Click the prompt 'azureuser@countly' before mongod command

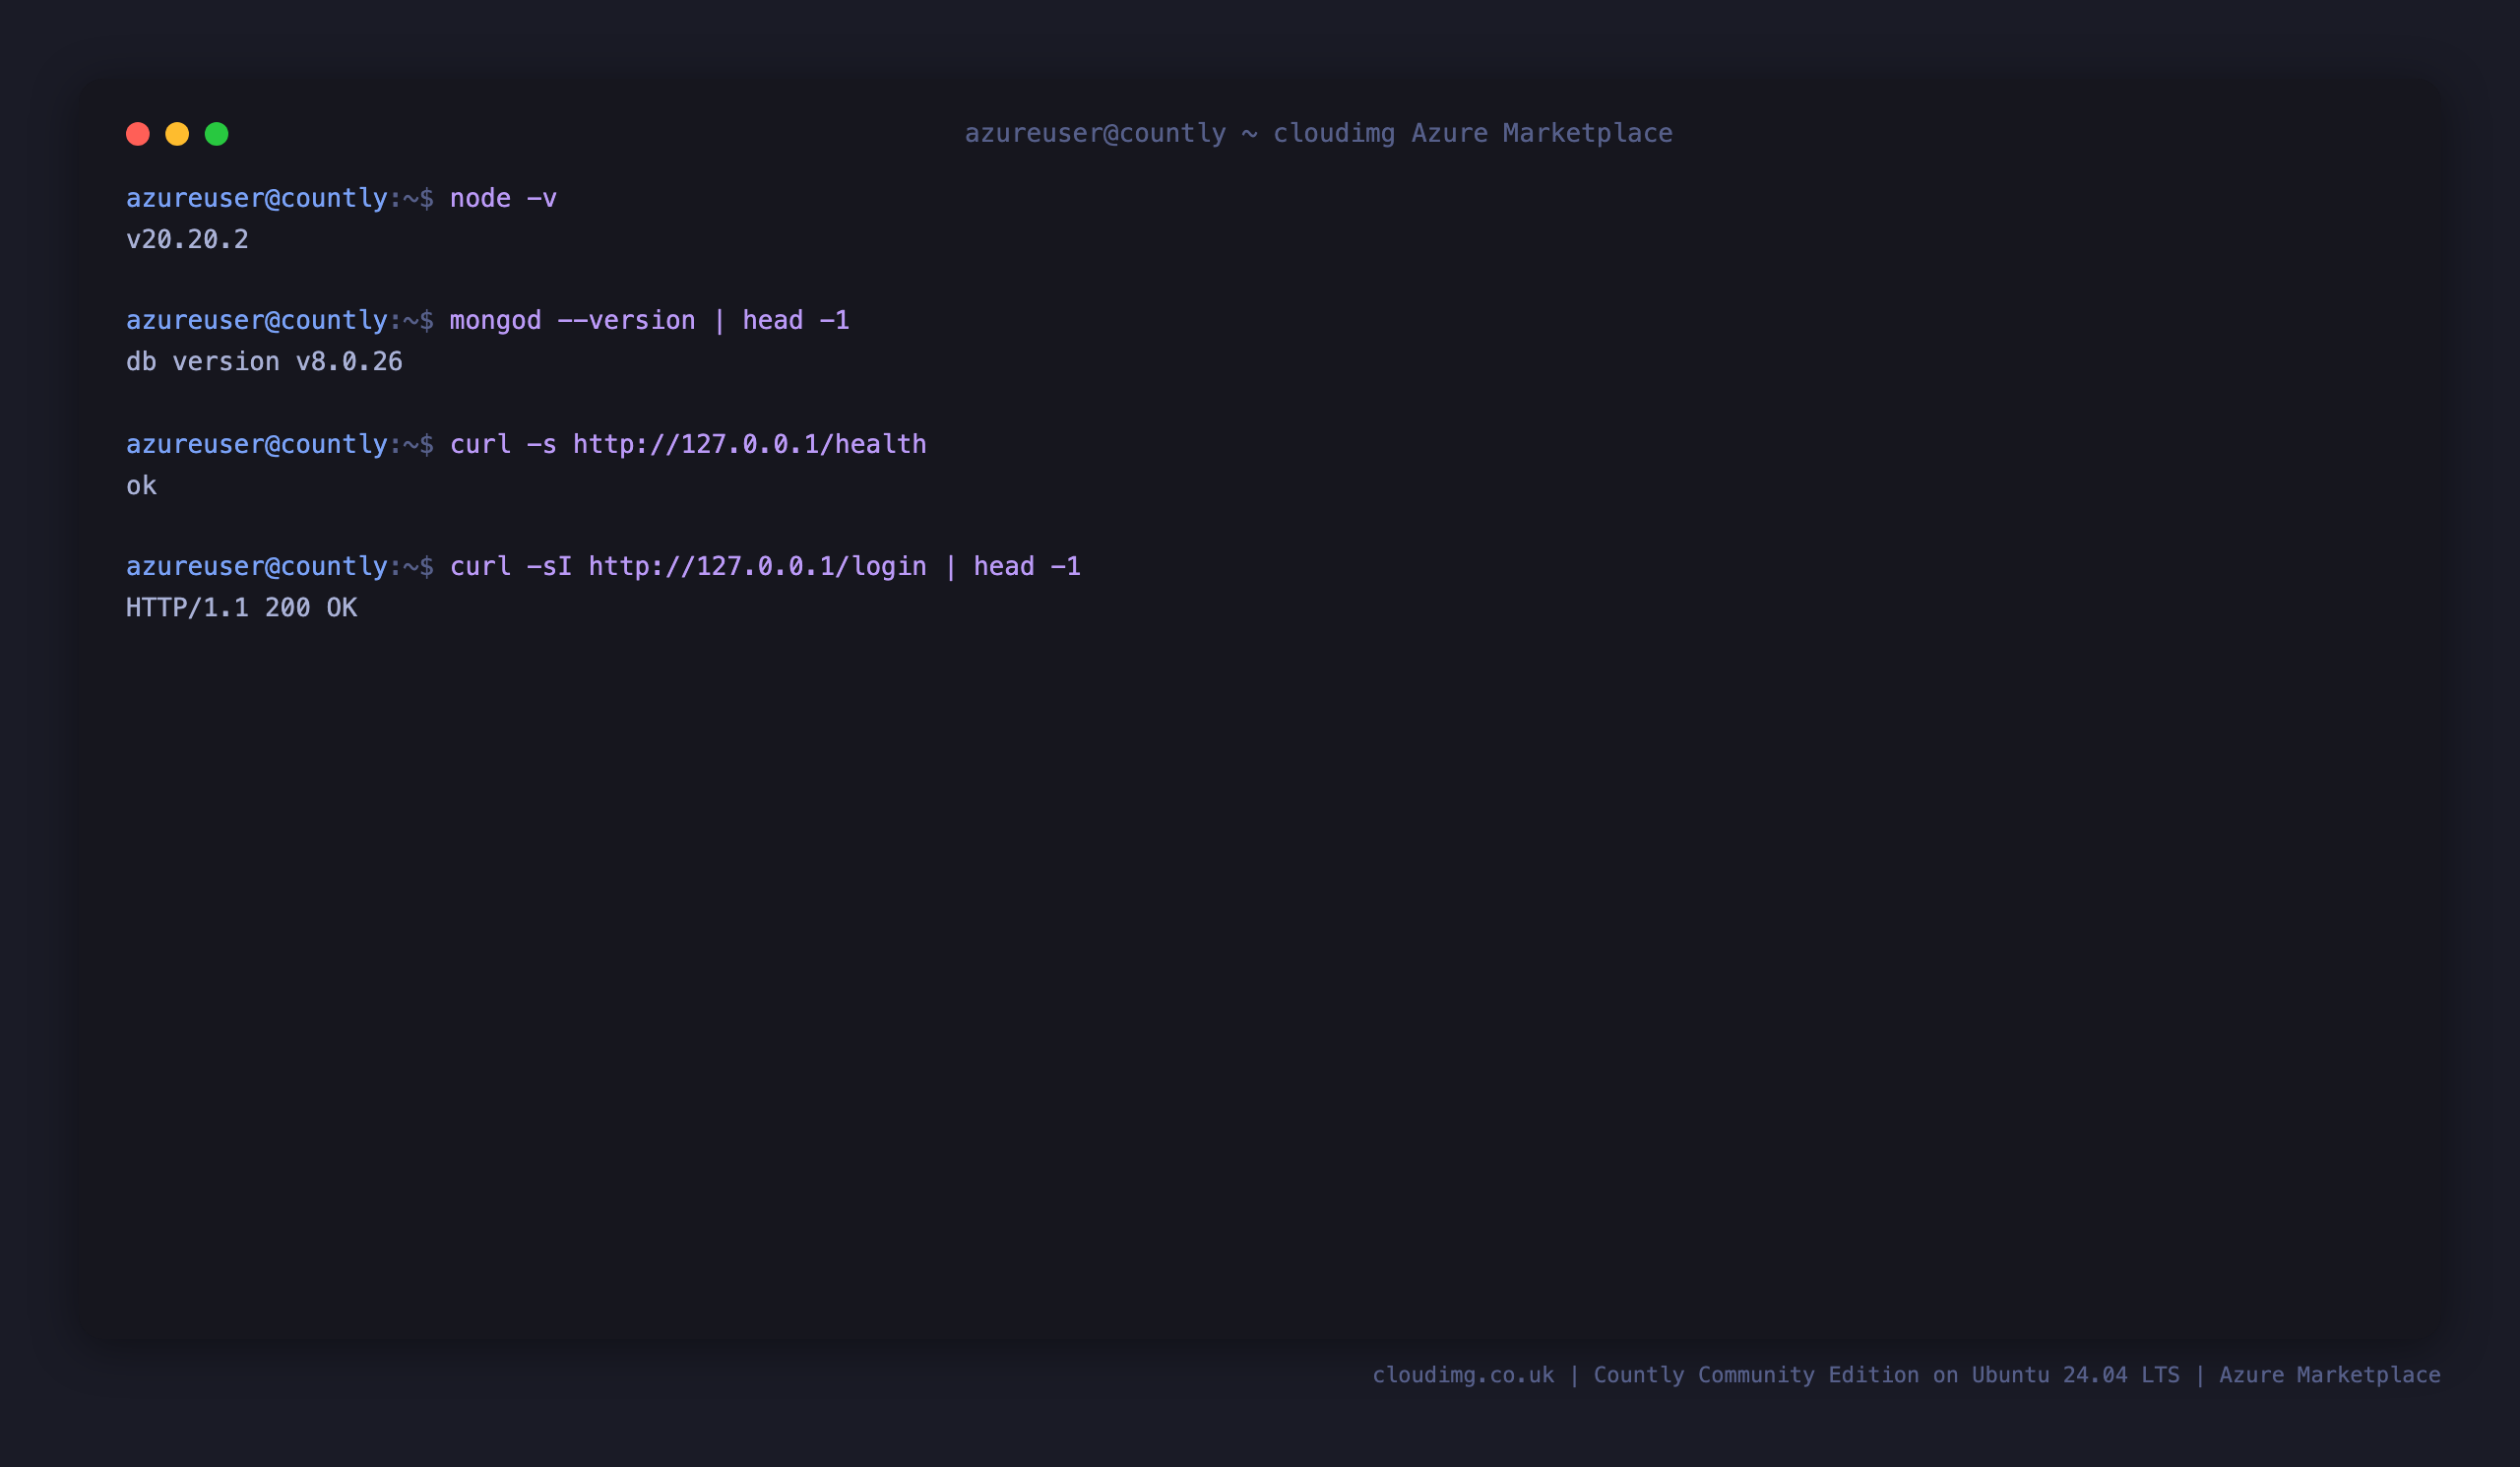257,320
